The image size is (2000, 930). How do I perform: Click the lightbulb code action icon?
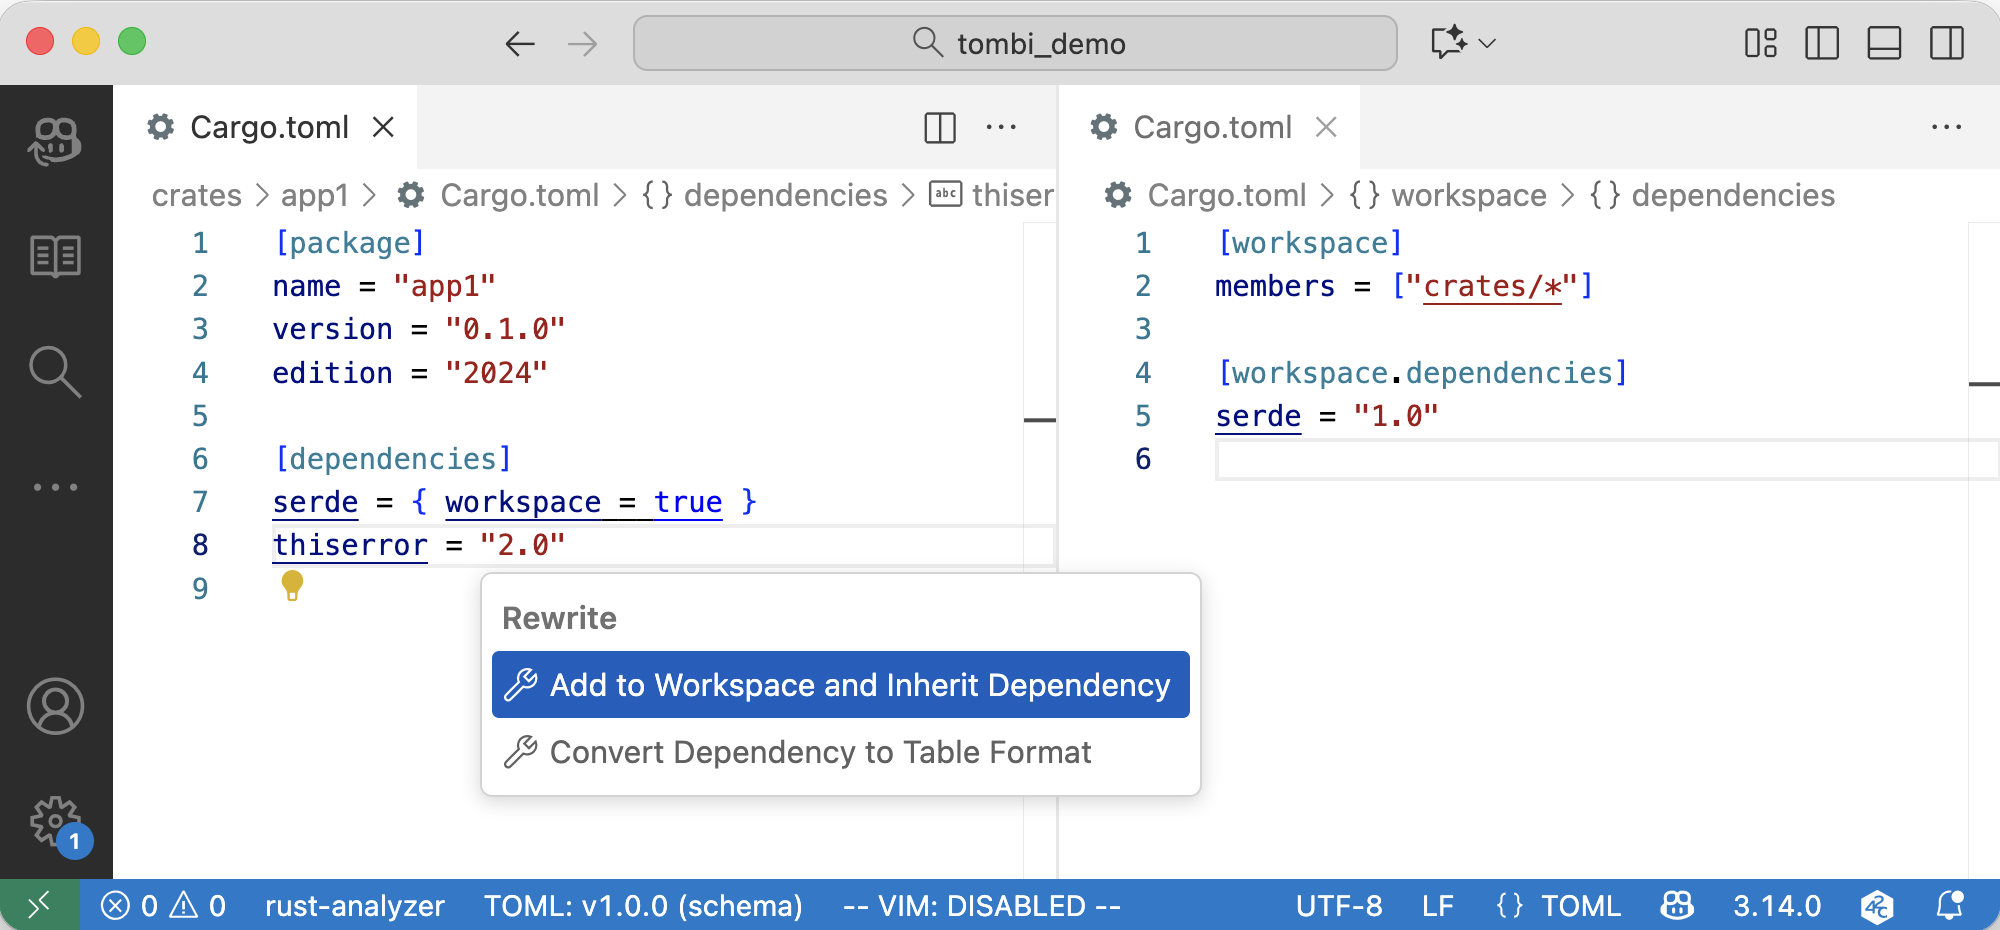tap(292, 586)
